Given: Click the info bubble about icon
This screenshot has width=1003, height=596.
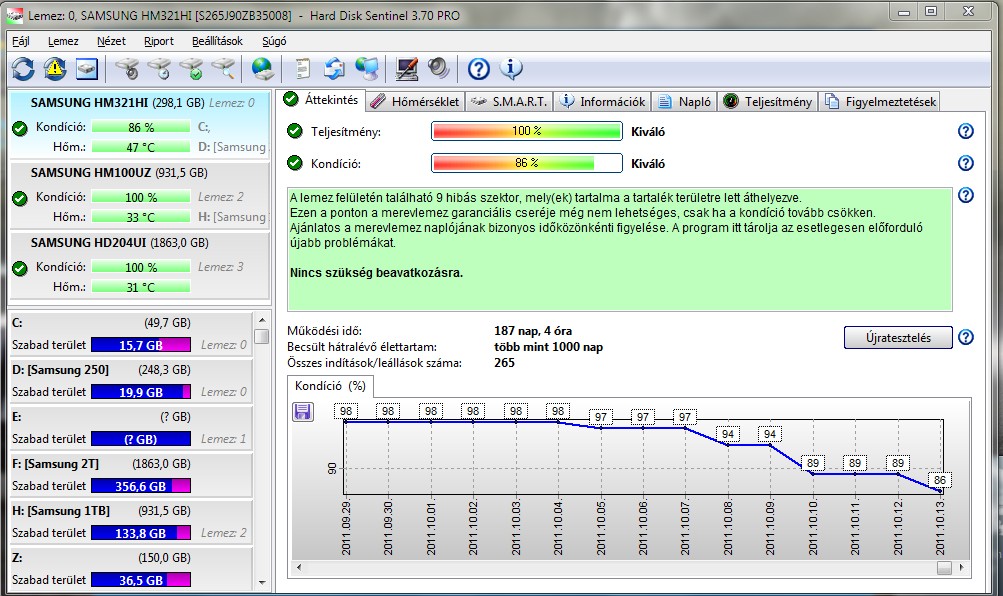Looking at the screenshot, I should (x=510, y=68).
